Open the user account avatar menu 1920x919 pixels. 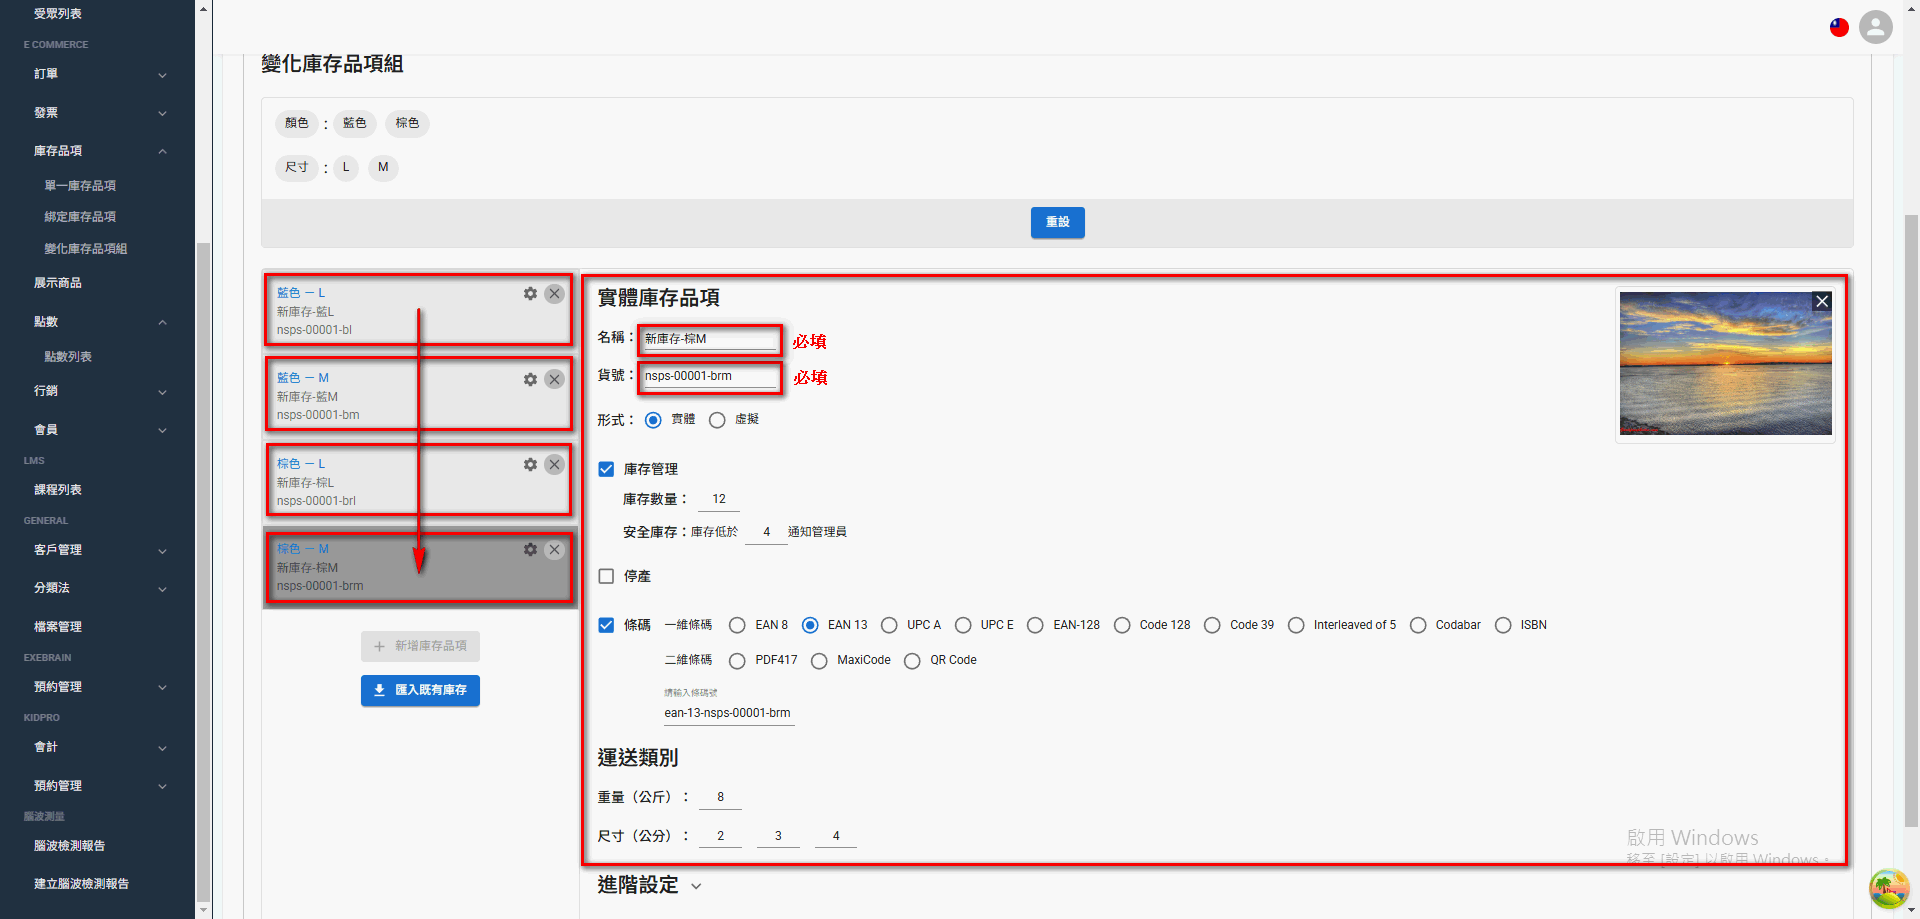point(1876,27)
